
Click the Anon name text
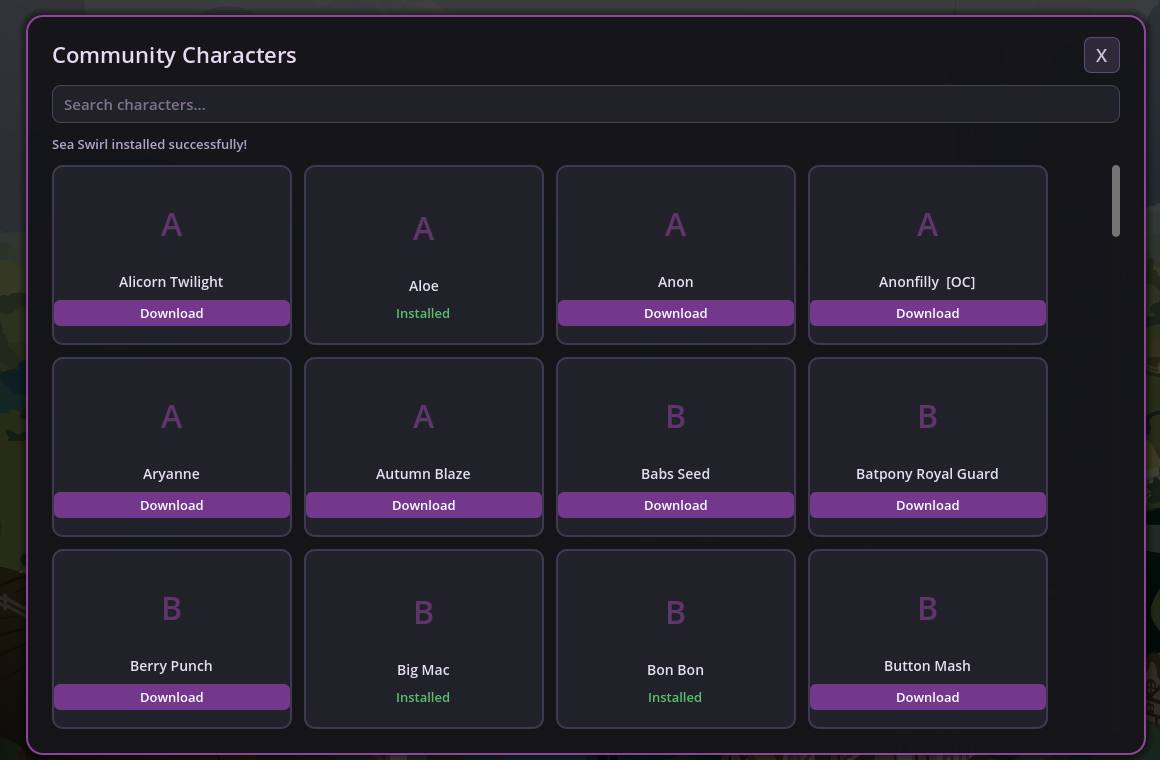tap(675, 282)
